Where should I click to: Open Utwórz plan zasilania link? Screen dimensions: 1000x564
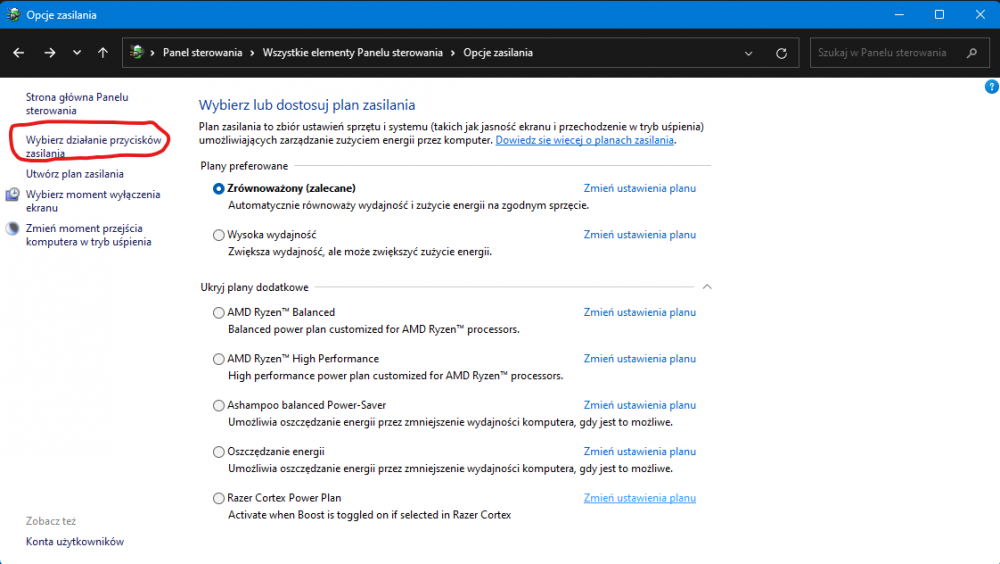[75, 174]
